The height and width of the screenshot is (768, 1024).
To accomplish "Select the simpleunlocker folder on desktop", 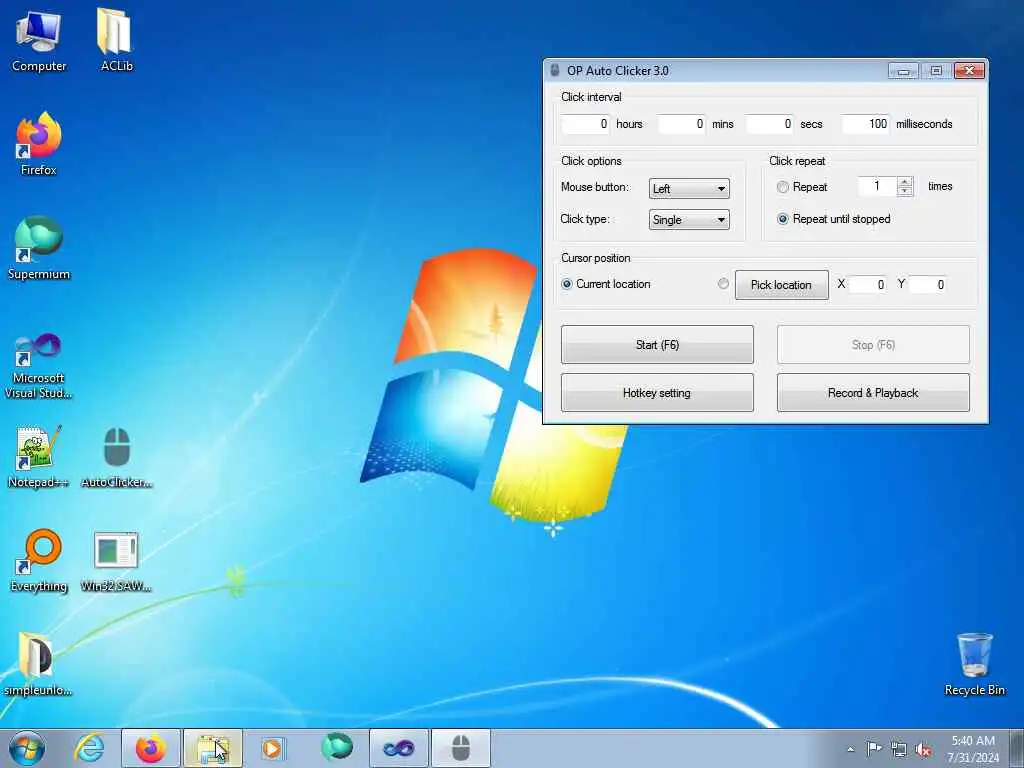I will point(37,664).
